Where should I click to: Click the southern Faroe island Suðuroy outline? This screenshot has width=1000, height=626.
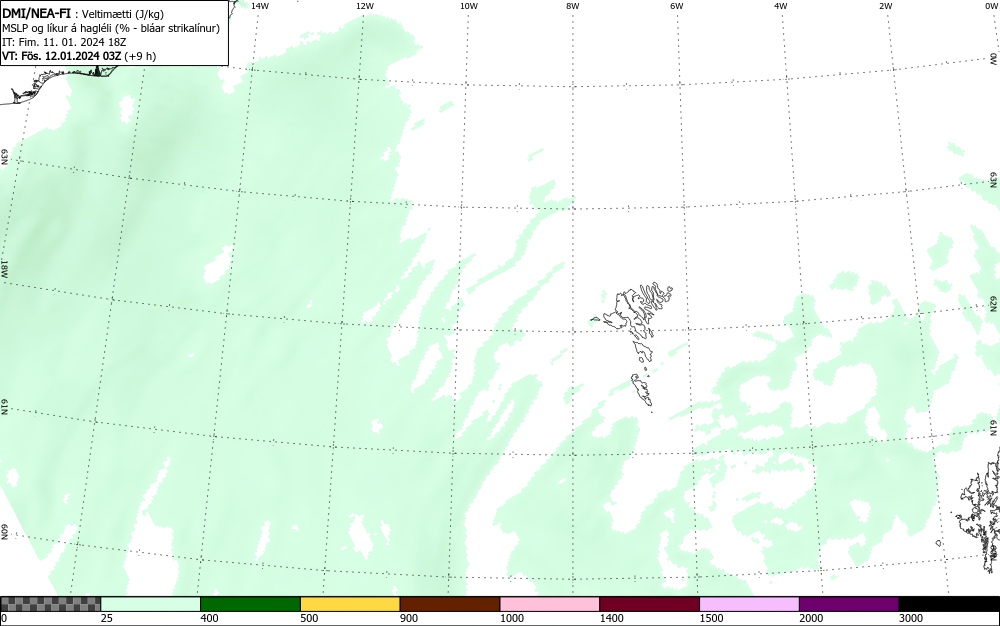click(x=642, y=390)
